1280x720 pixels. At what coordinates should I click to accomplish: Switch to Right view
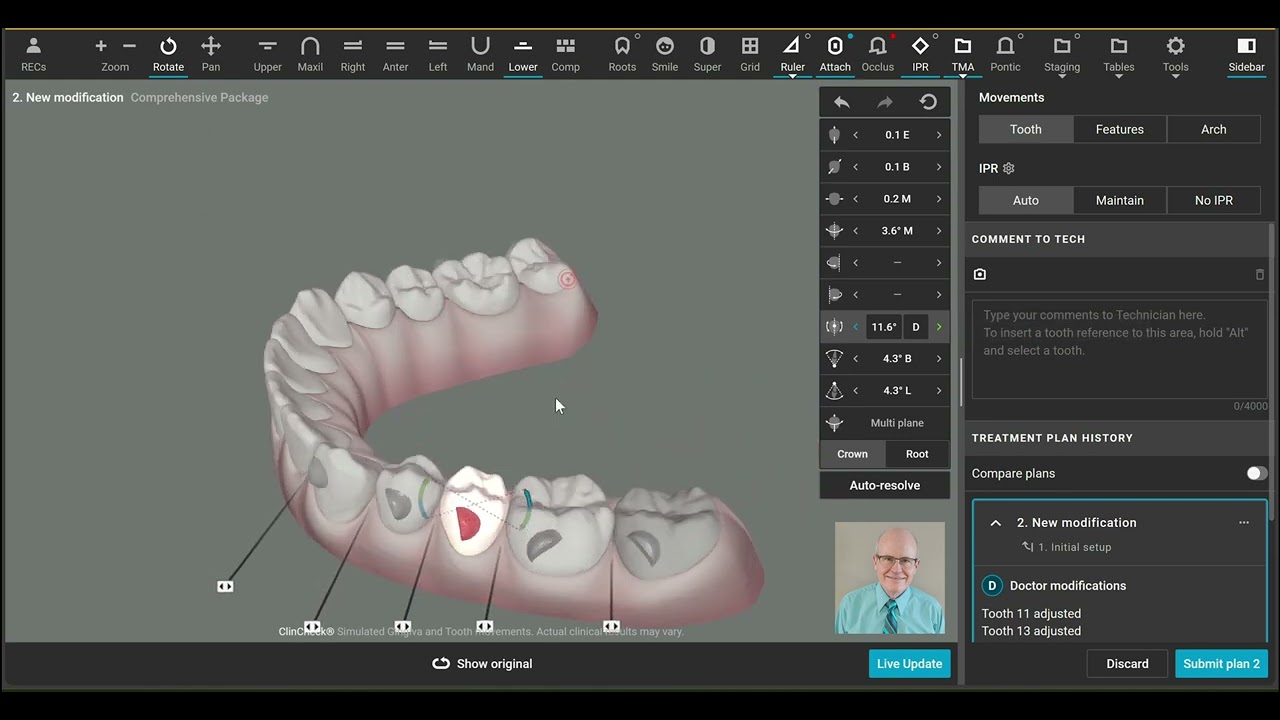pos(352,54)
